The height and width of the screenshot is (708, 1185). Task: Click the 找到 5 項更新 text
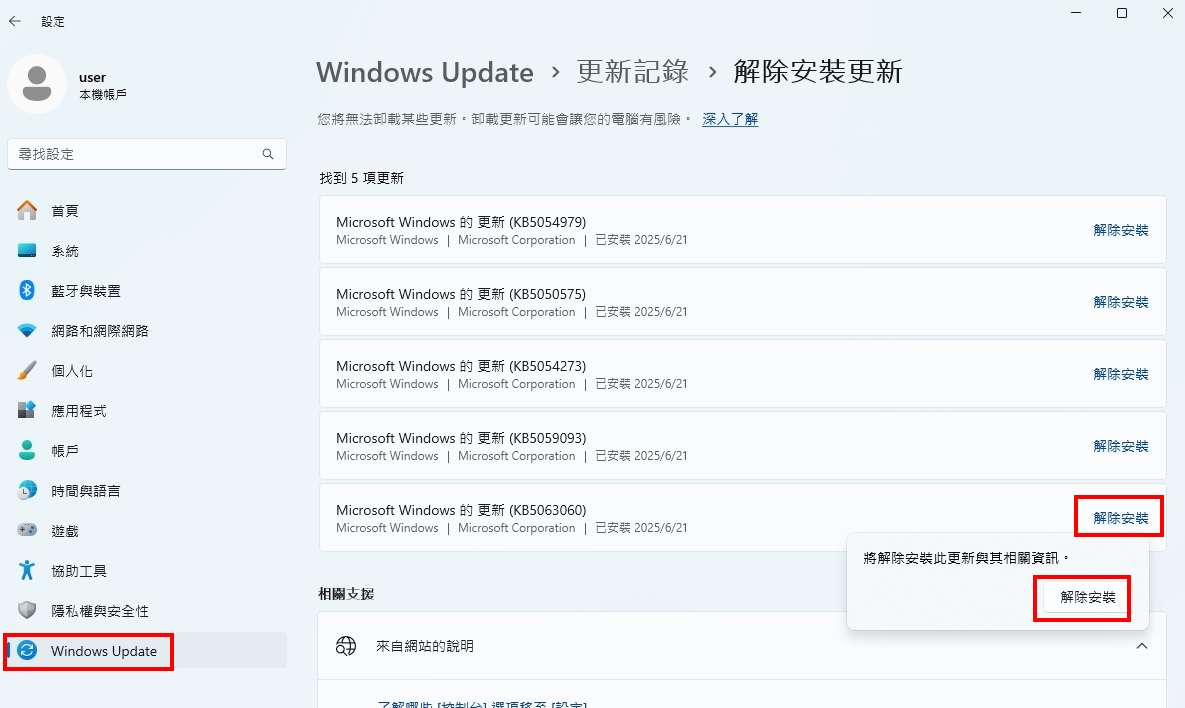point(361,178)
